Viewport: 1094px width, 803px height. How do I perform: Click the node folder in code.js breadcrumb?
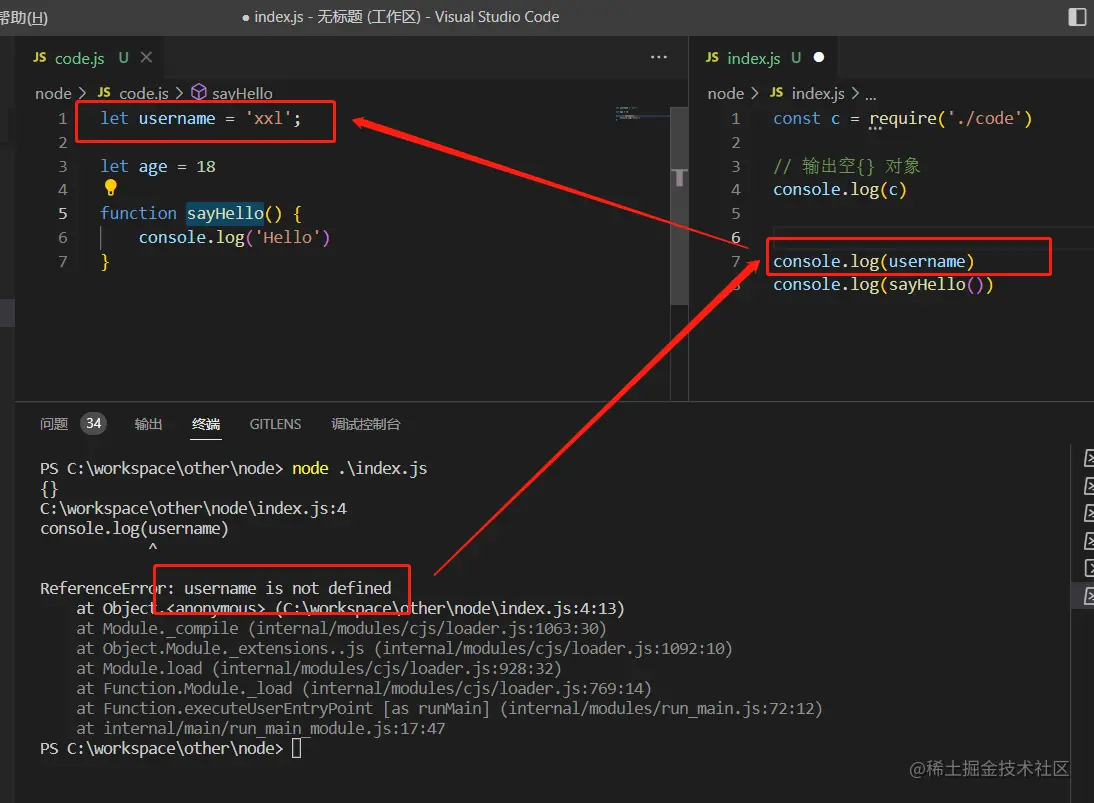click(53, 93)
